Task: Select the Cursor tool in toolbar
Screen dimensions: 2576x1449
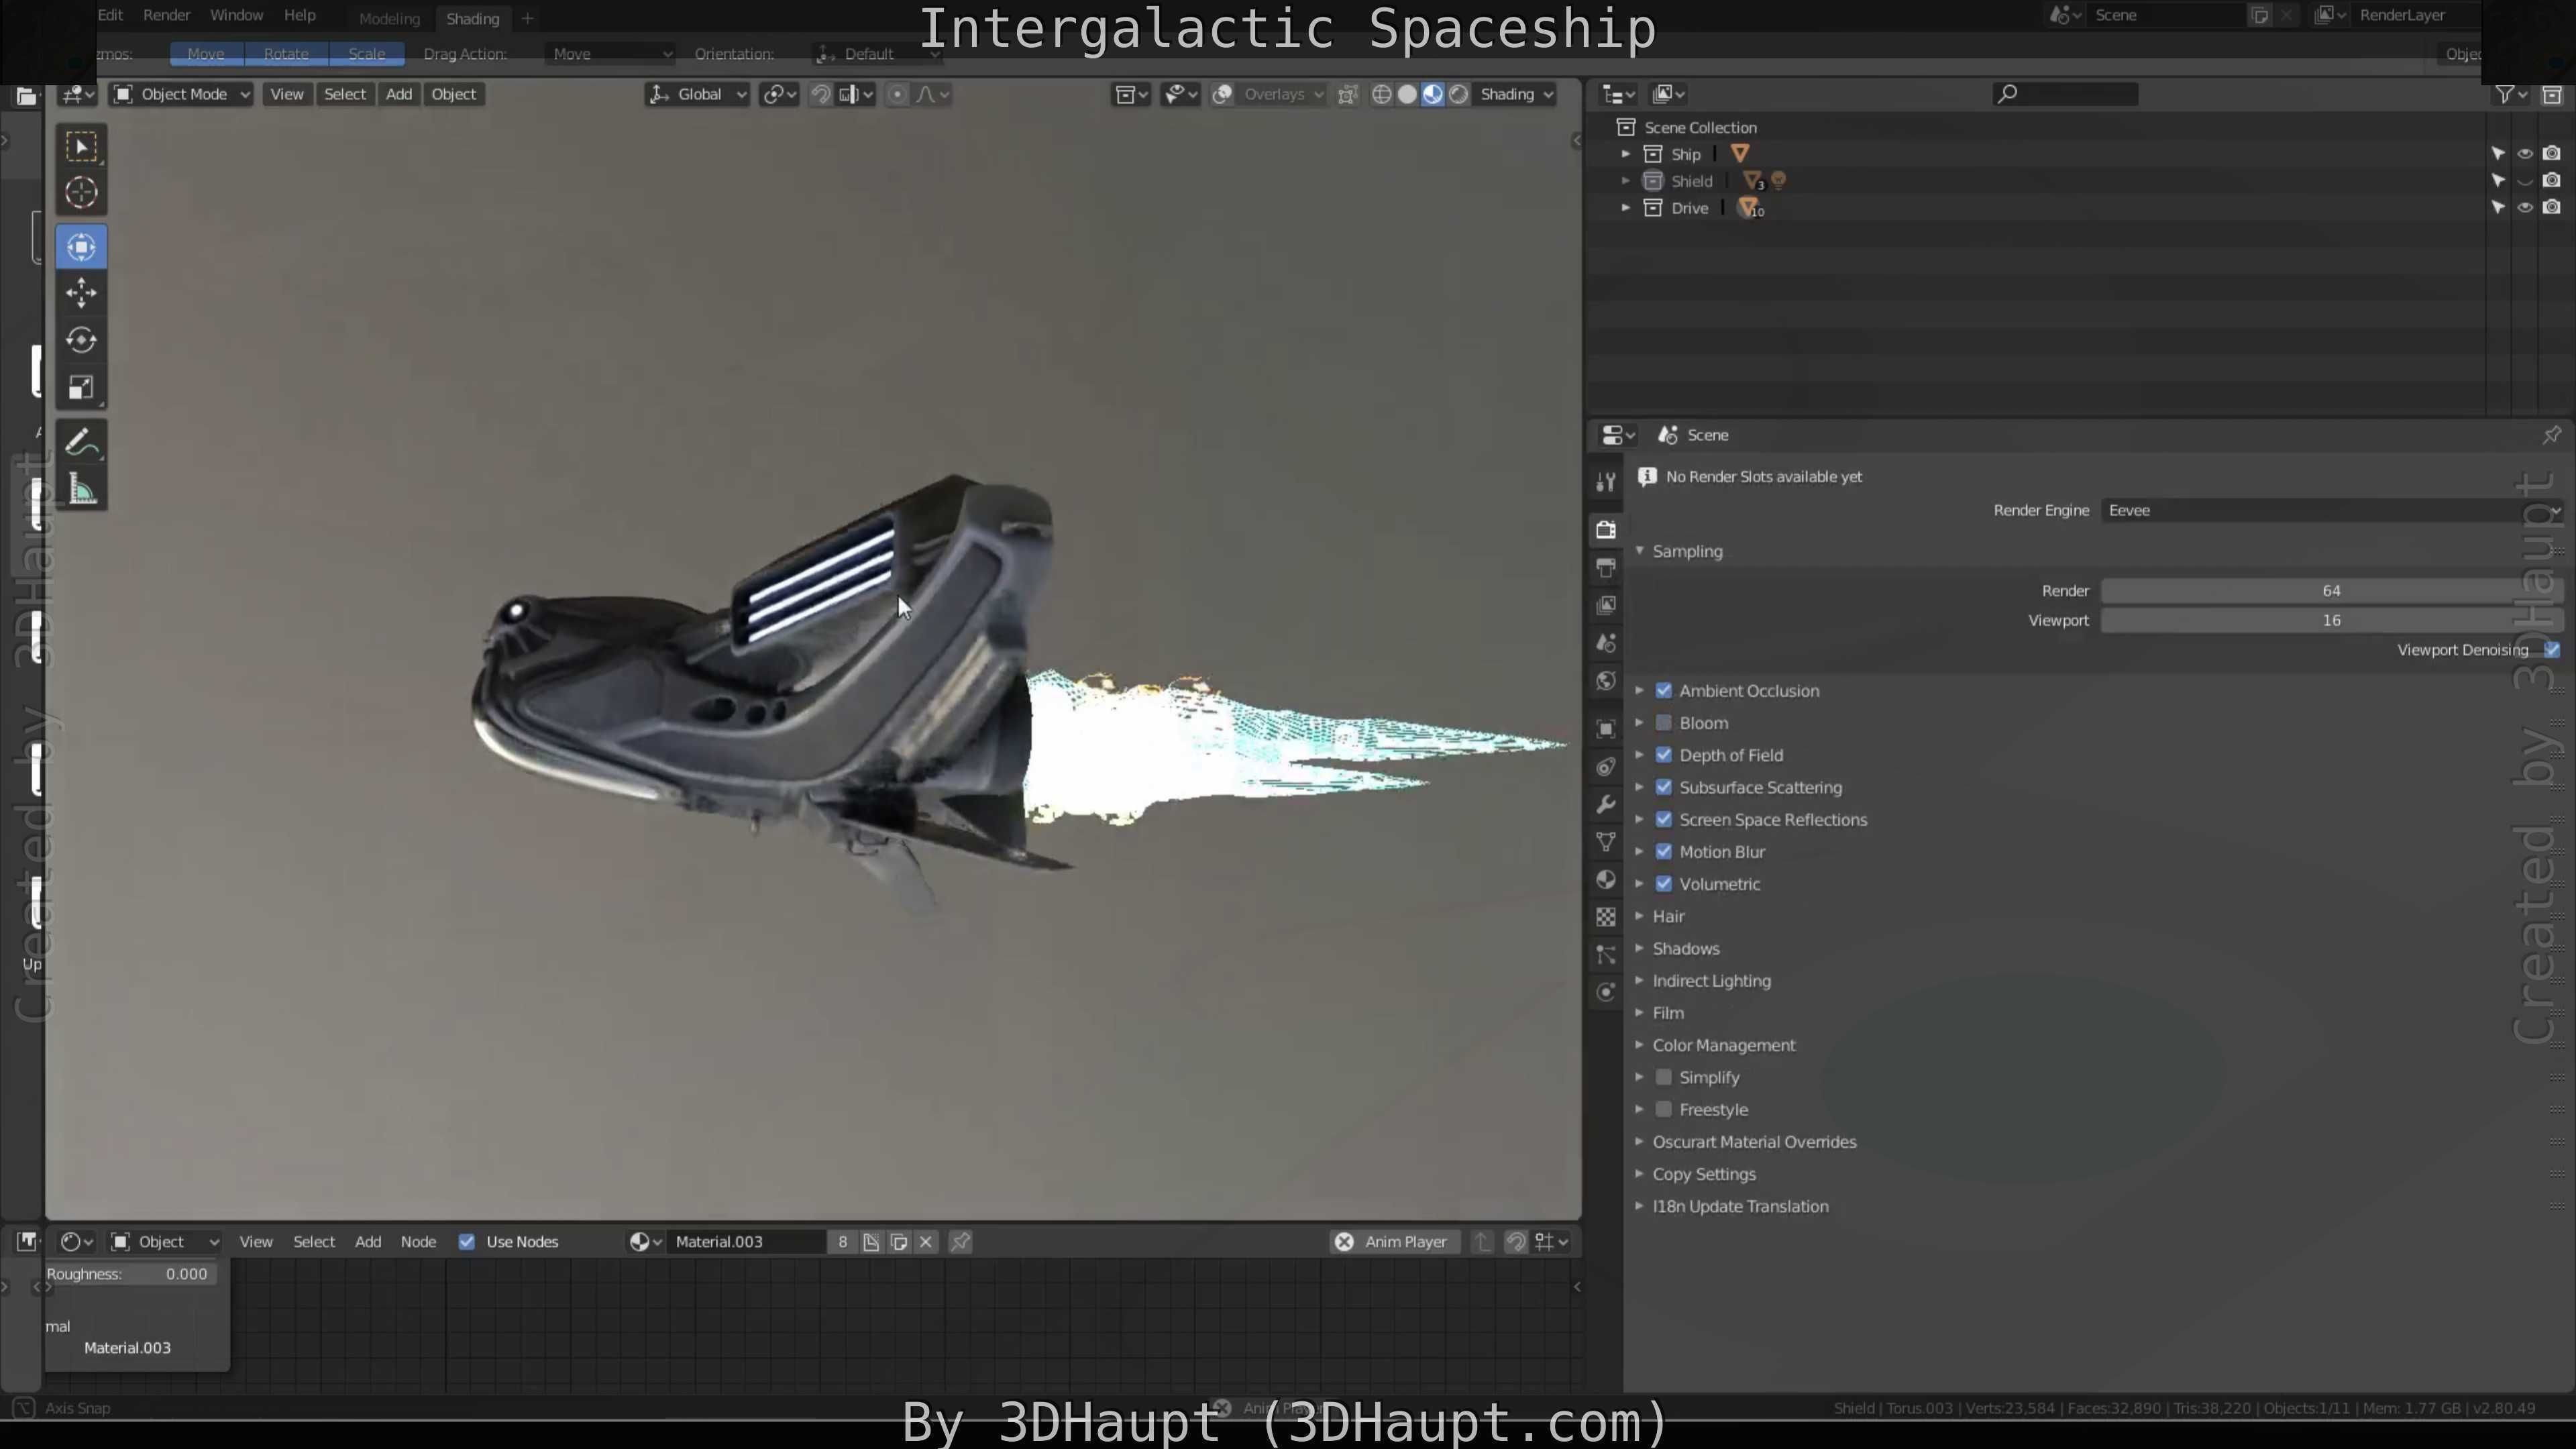Action: pyautogui.click(x=81, y=192)
